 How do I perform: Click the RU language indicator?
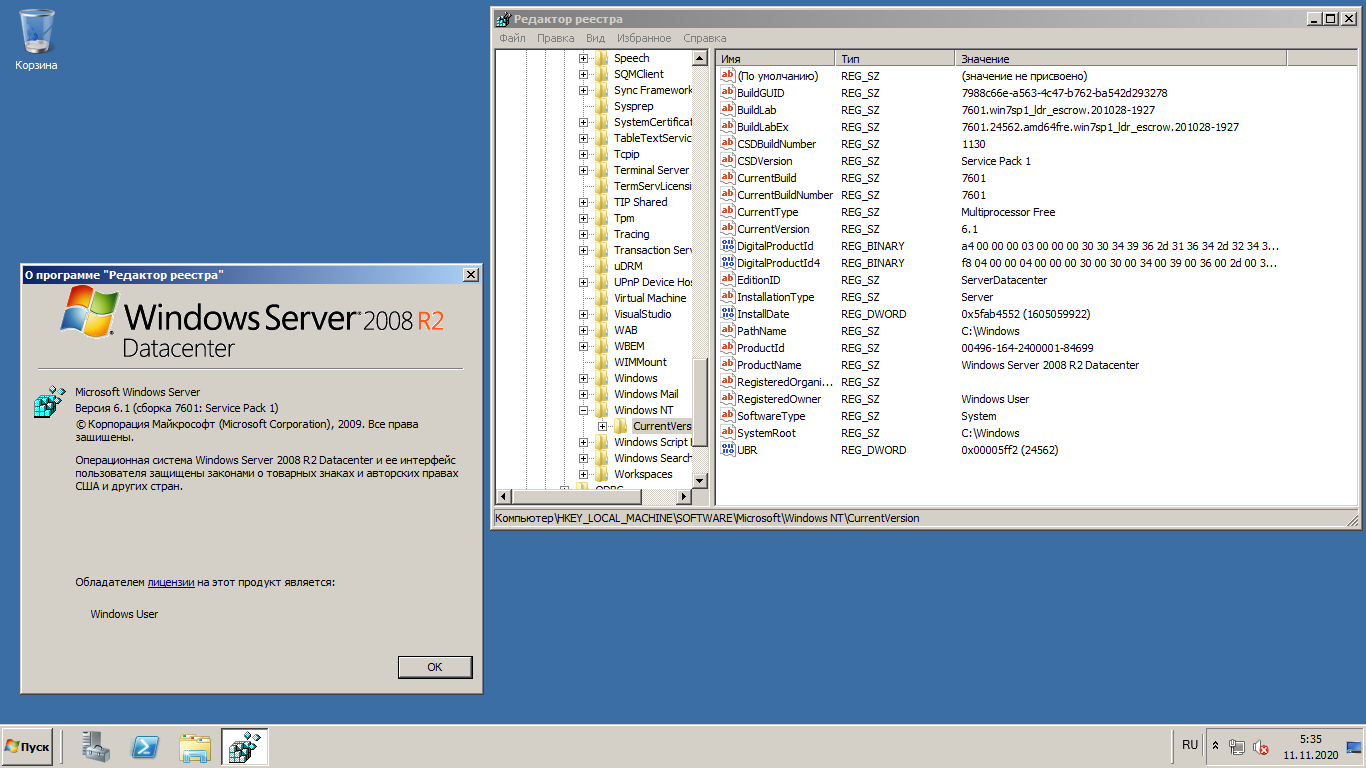pyautogui.click(x=1190, y=745)
